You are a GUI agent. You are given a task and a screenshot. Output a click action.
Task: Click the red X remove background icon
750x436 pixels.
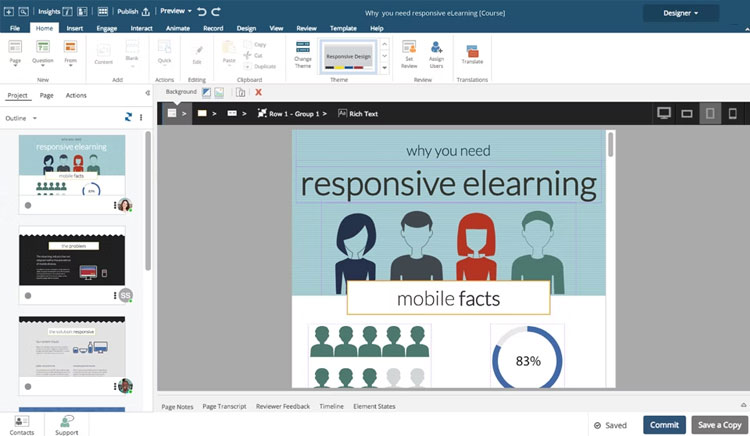[x=258, y=92]
